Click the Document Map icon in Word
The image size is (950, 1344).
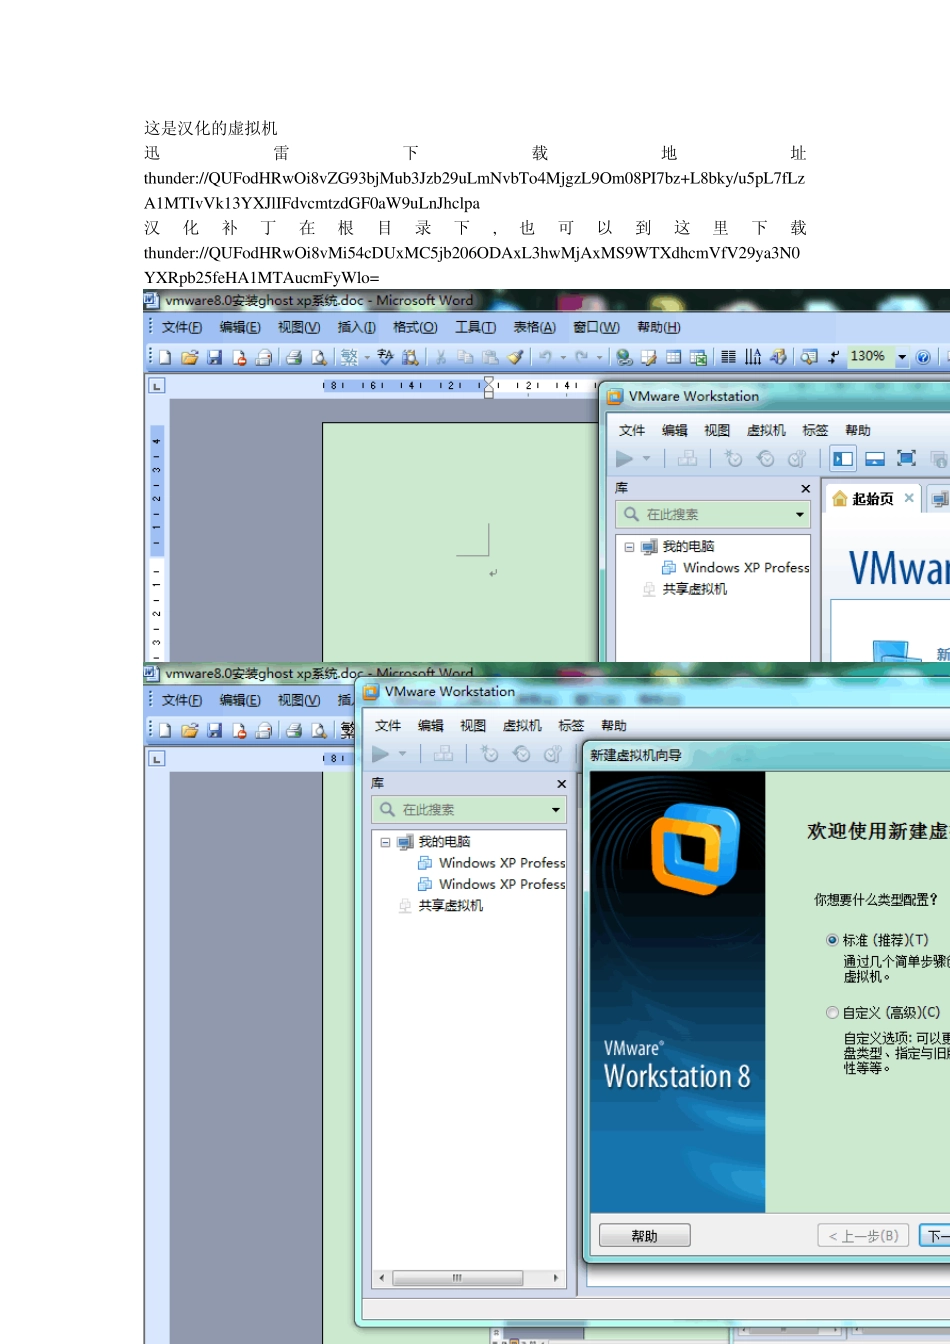tap(809, 357)
